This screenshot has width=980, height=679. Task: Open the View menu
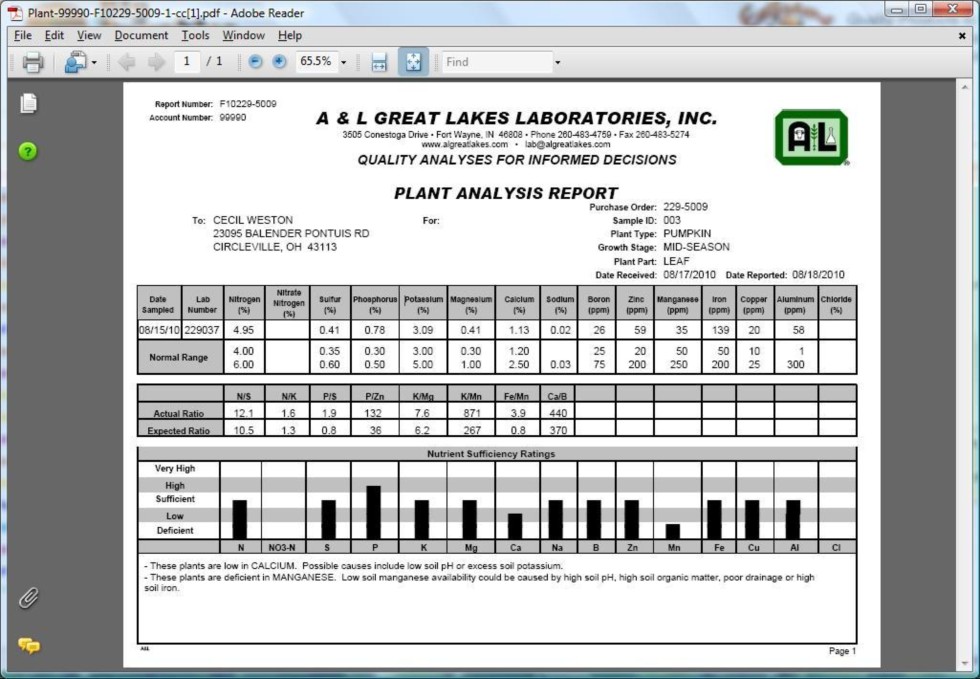tap(89, 35)
